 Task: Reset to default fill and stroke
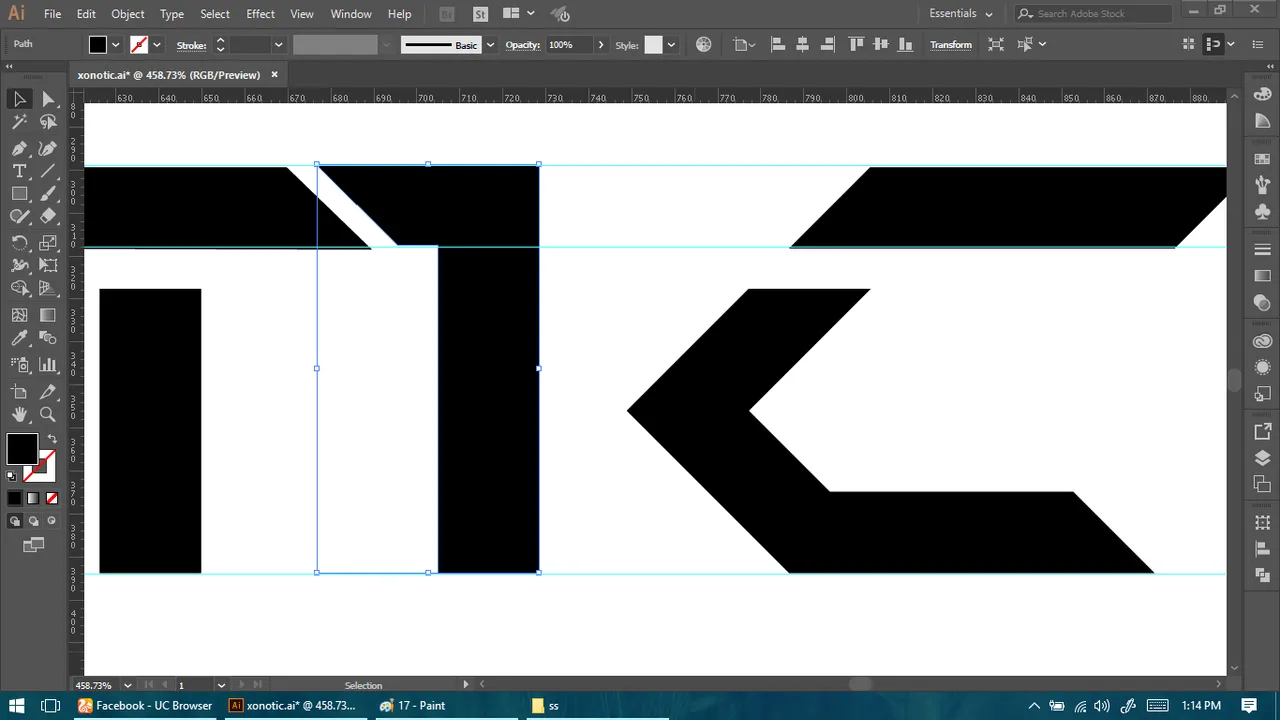(12, 477)
